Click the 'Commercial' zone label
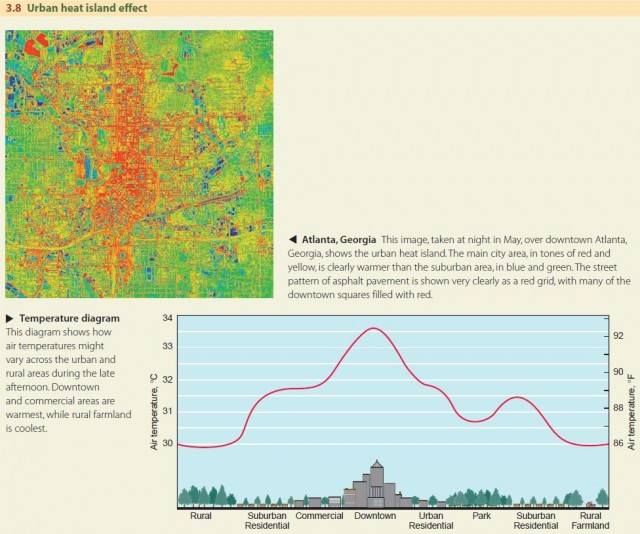The height and width of the screenshot is (534, 640). (x=319, y=516)
